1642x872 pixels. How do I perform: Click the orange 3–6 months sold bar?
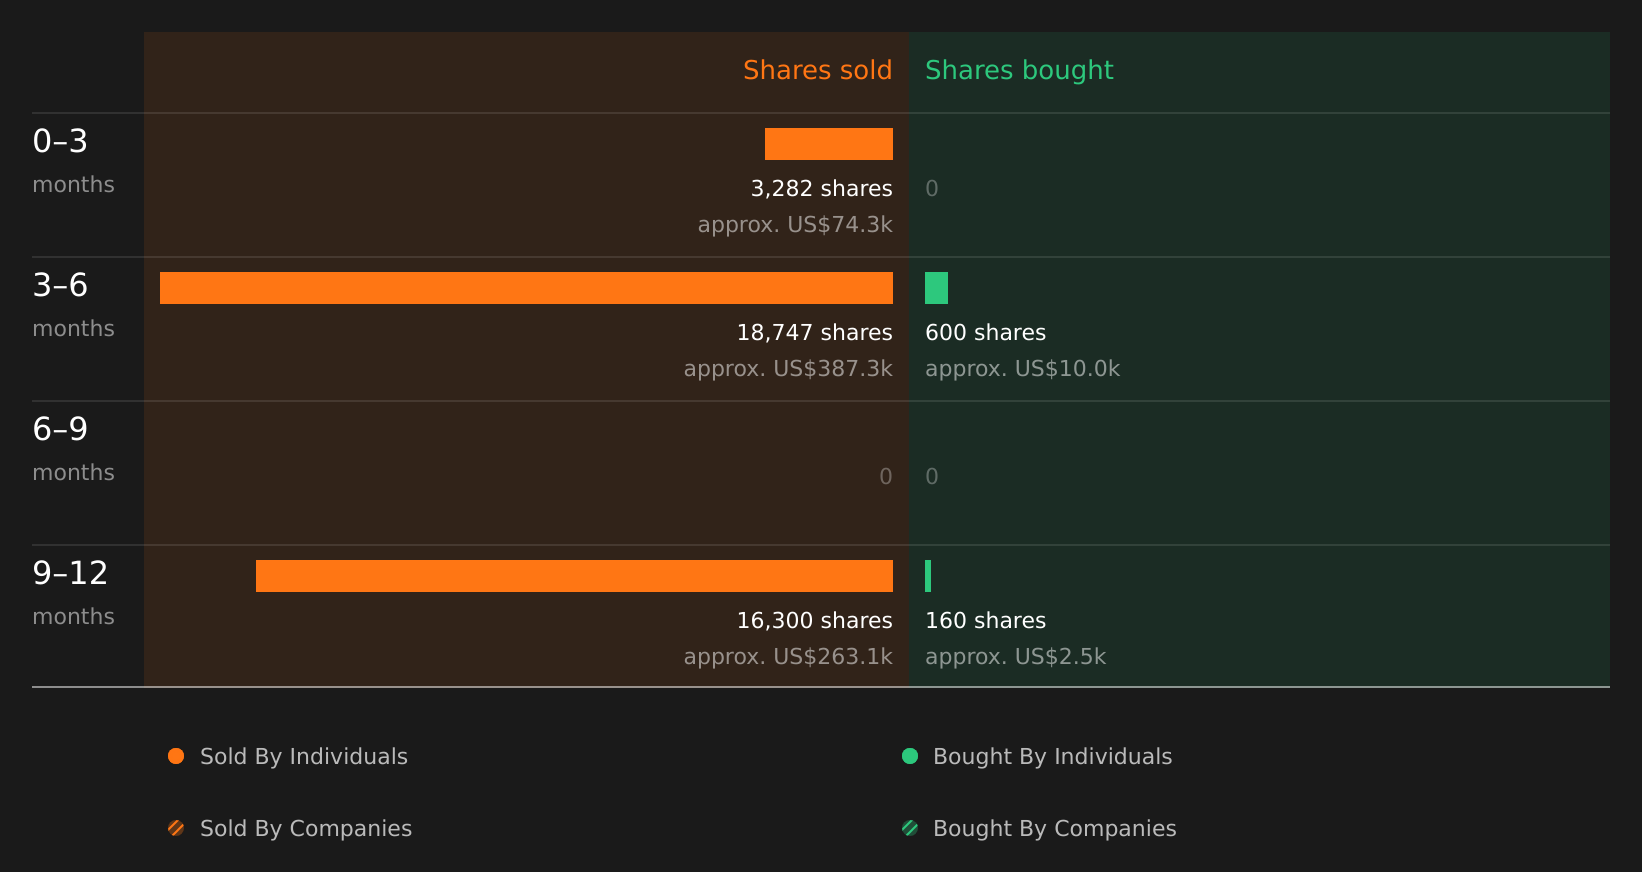[x=526, y=288]
